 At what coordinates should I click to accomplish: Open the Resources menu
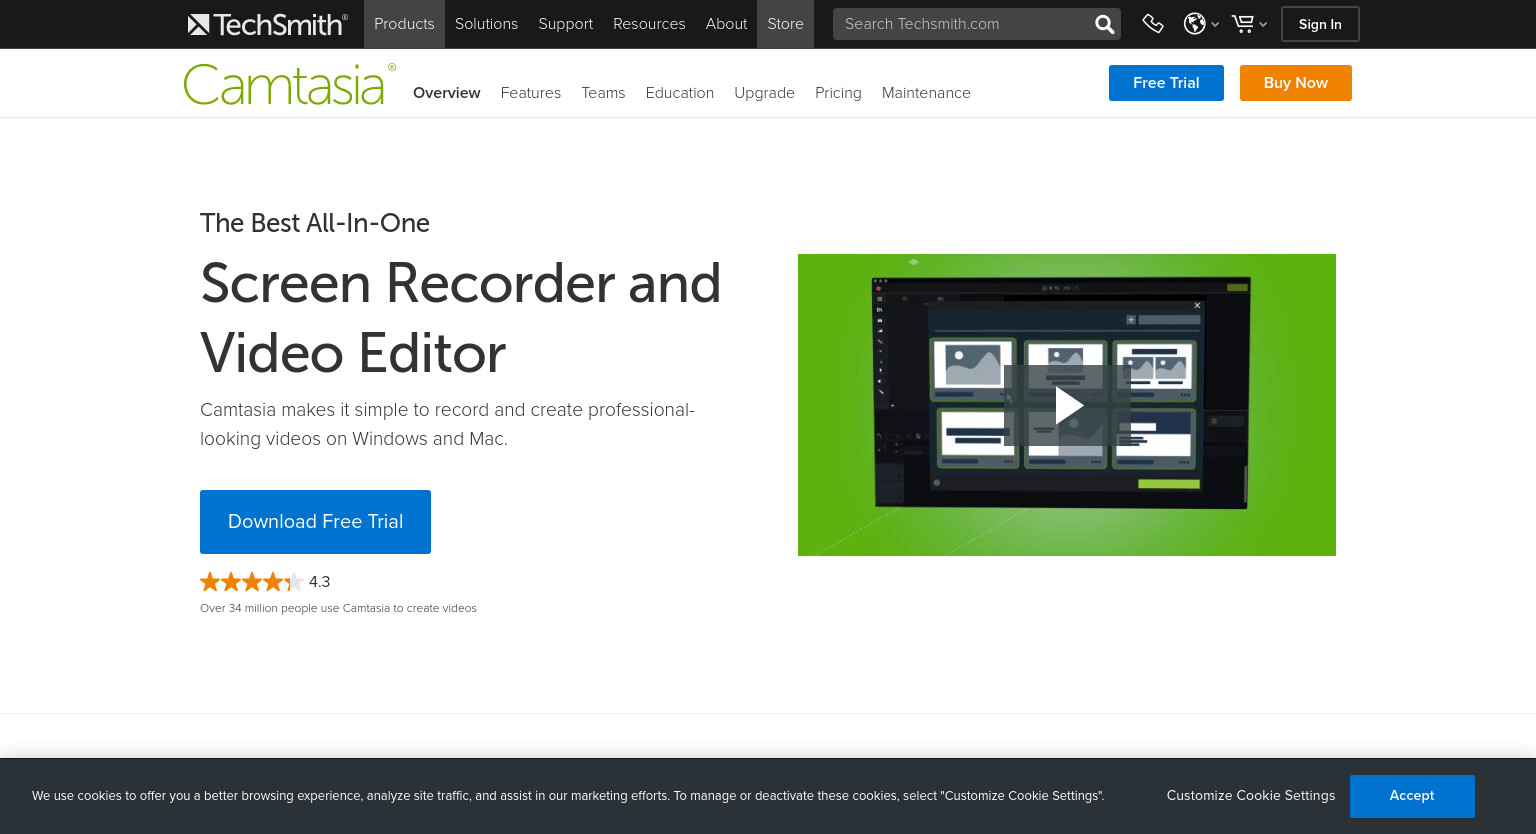tap(649, 24)
